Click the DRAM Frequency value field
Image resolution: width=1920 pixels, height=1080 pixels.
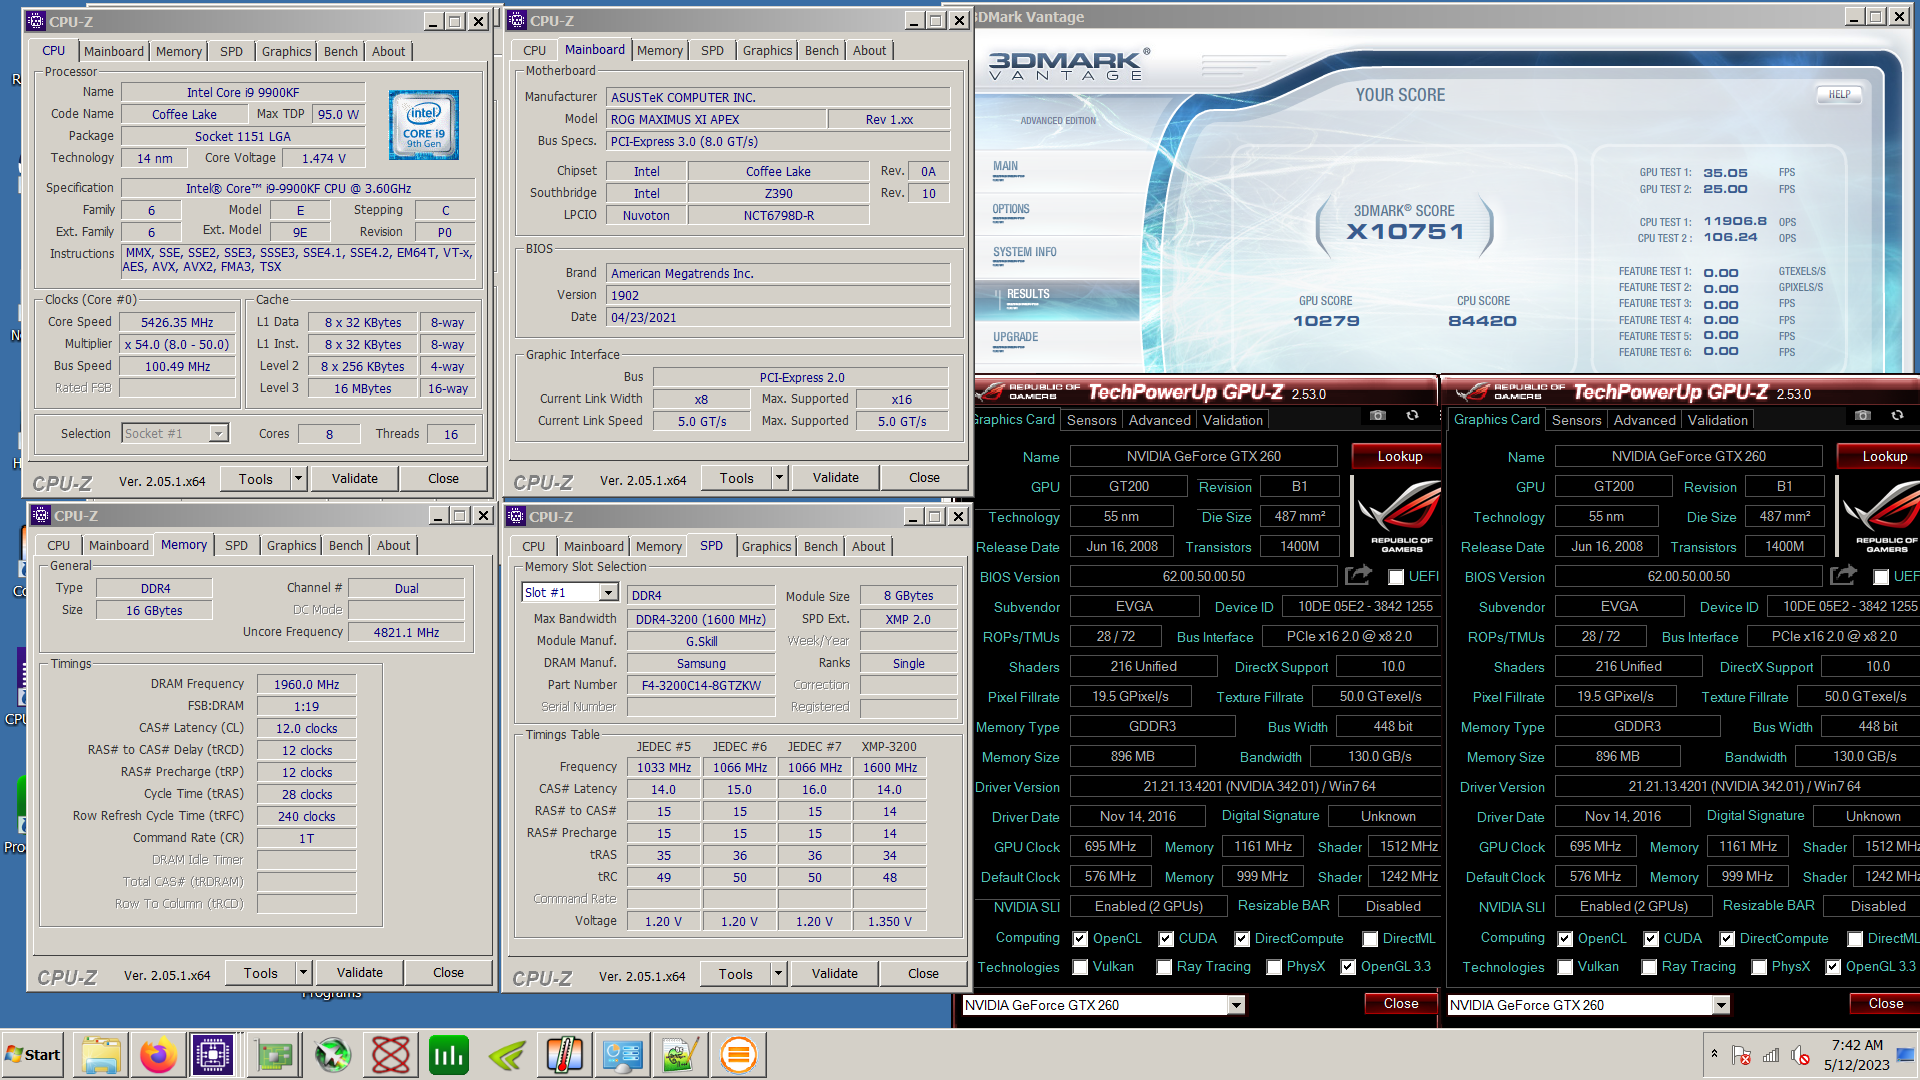[306, 684]
